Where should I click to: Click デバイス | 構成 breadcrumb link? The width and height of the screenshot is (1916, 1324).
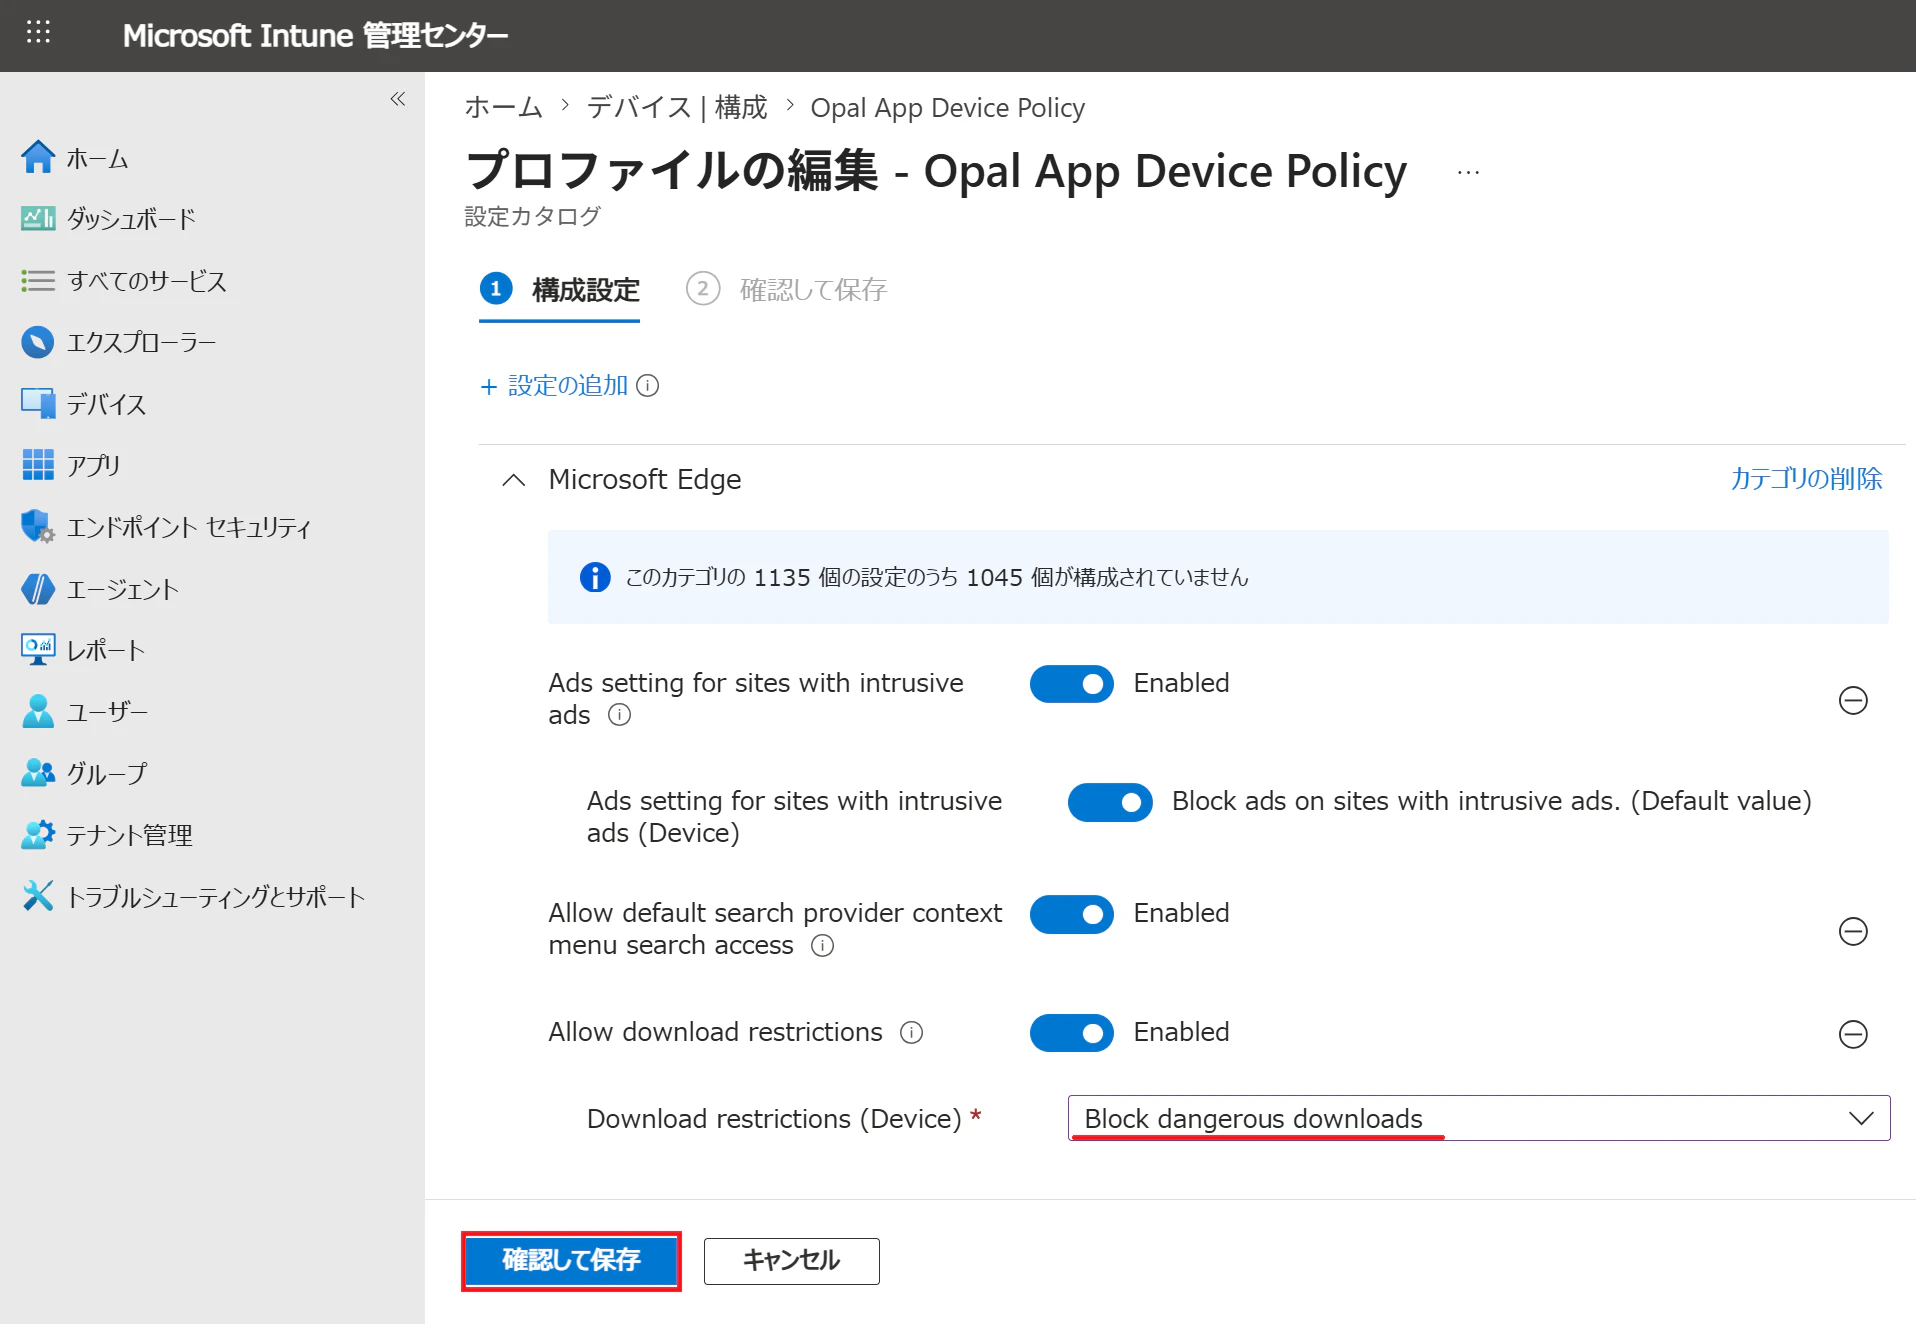677,107
